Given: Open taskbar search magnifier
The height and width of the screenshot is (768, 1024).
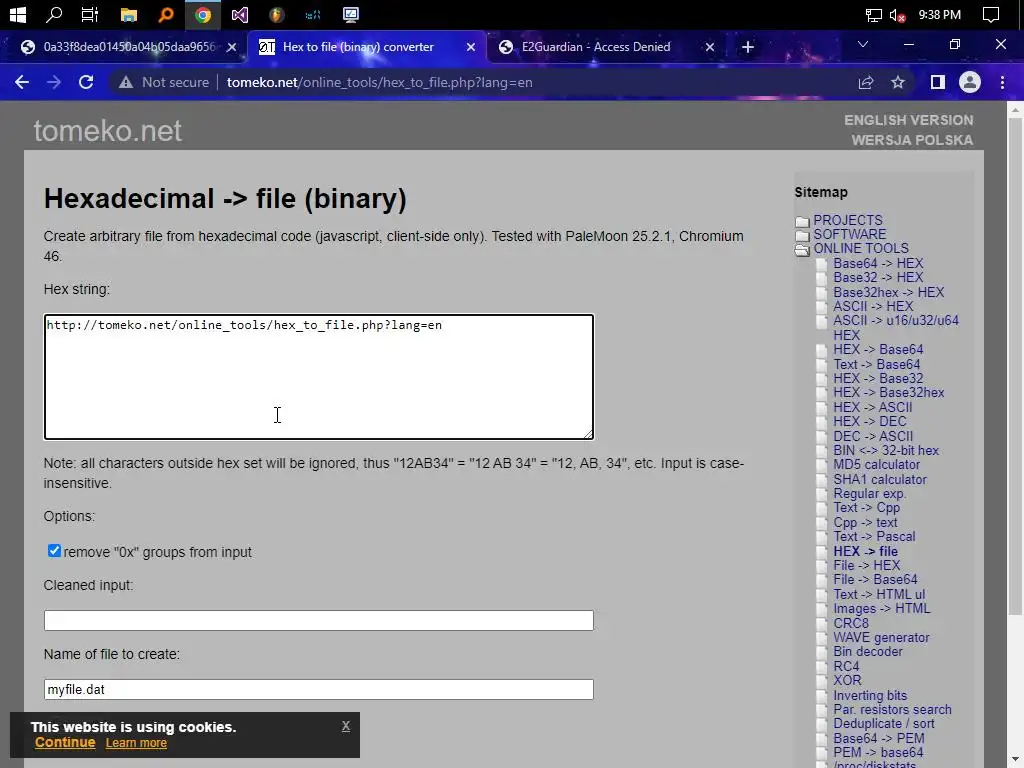Looking at the screenshot, I should pyautogui.click(x=54, y=14).
